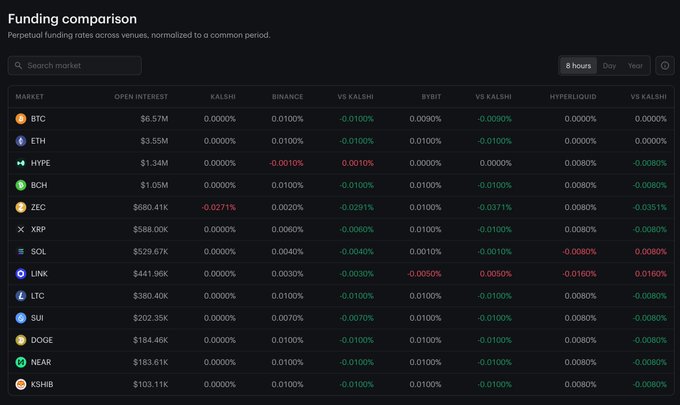This screenshot has width=680, height=405.
Task: Click the ZEC coin icon
Action: 21,207
